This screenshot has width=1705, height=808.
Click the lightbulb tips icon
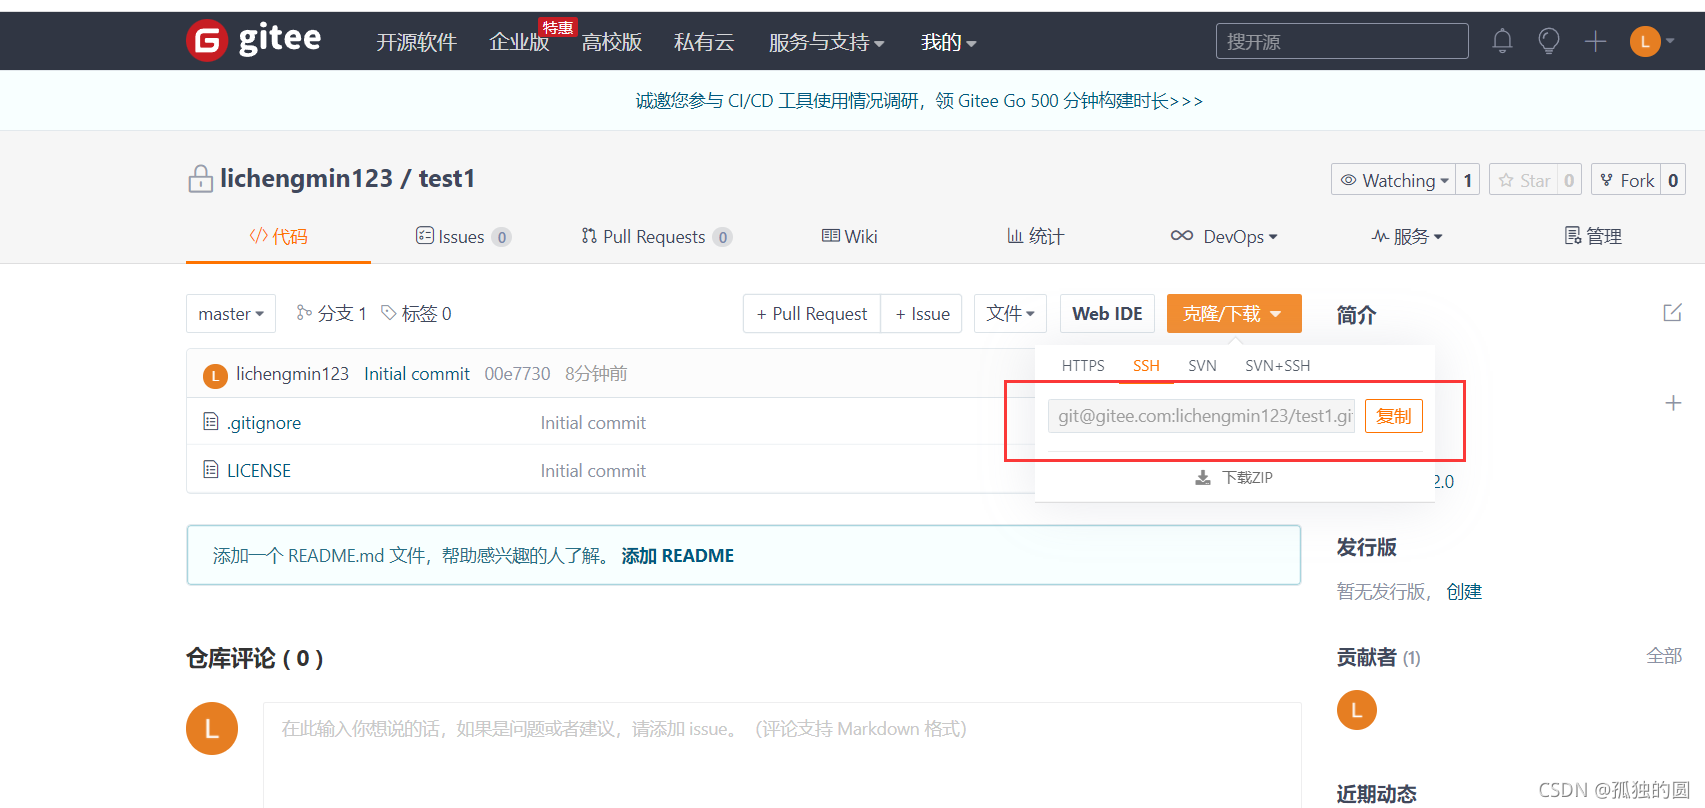coord(1549,41)
